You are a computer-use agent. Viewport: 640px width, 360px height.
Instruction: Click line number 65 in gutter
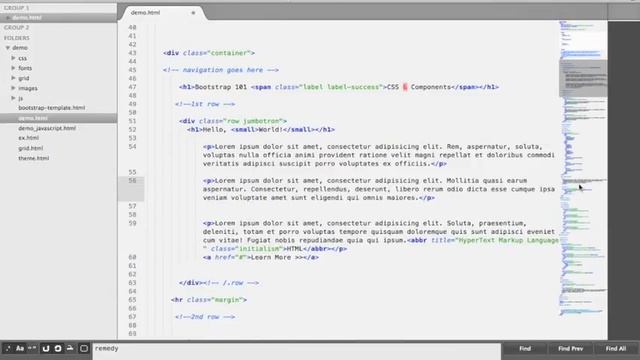132,300
